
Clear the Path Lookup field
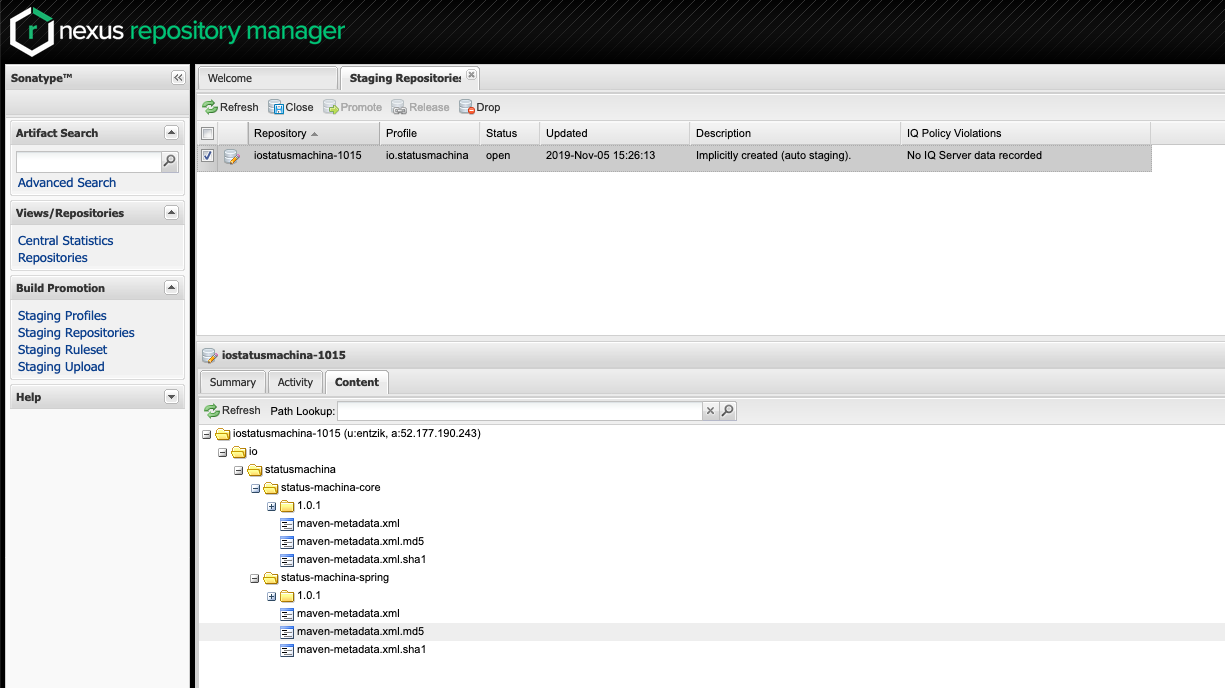tap(710, 411)
